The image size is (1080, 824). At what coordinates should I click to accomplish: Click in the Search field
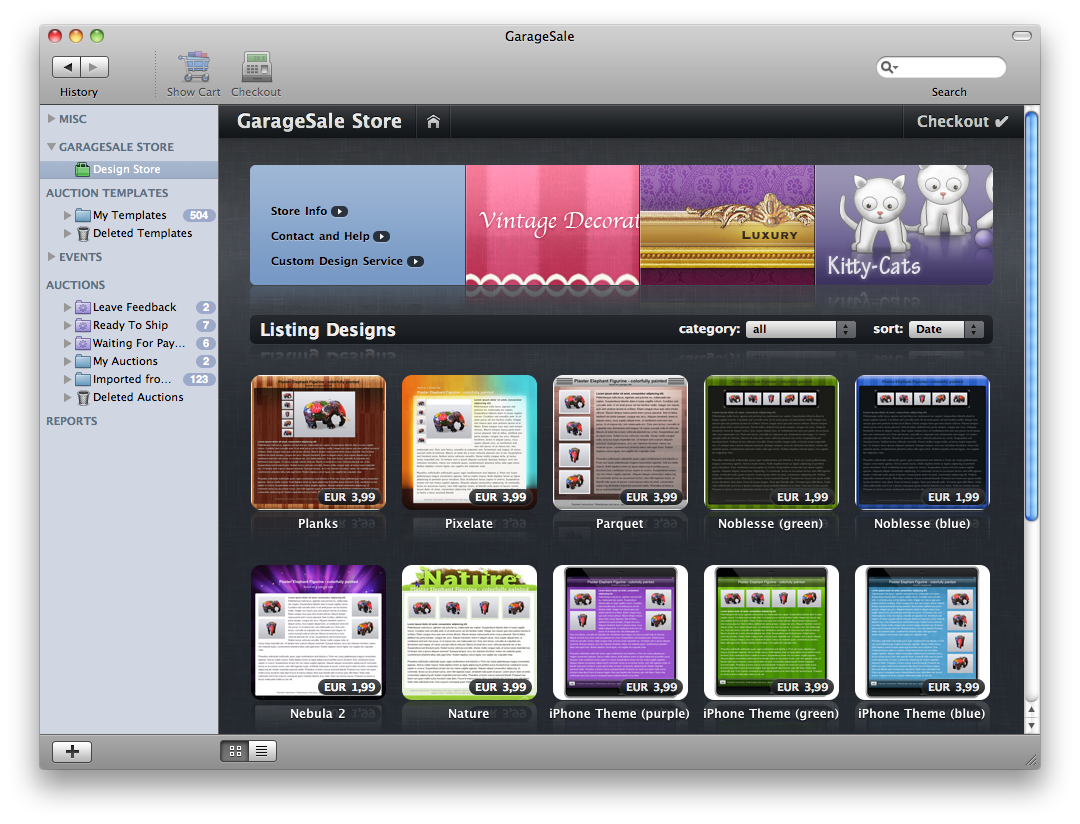coord(942,67)
